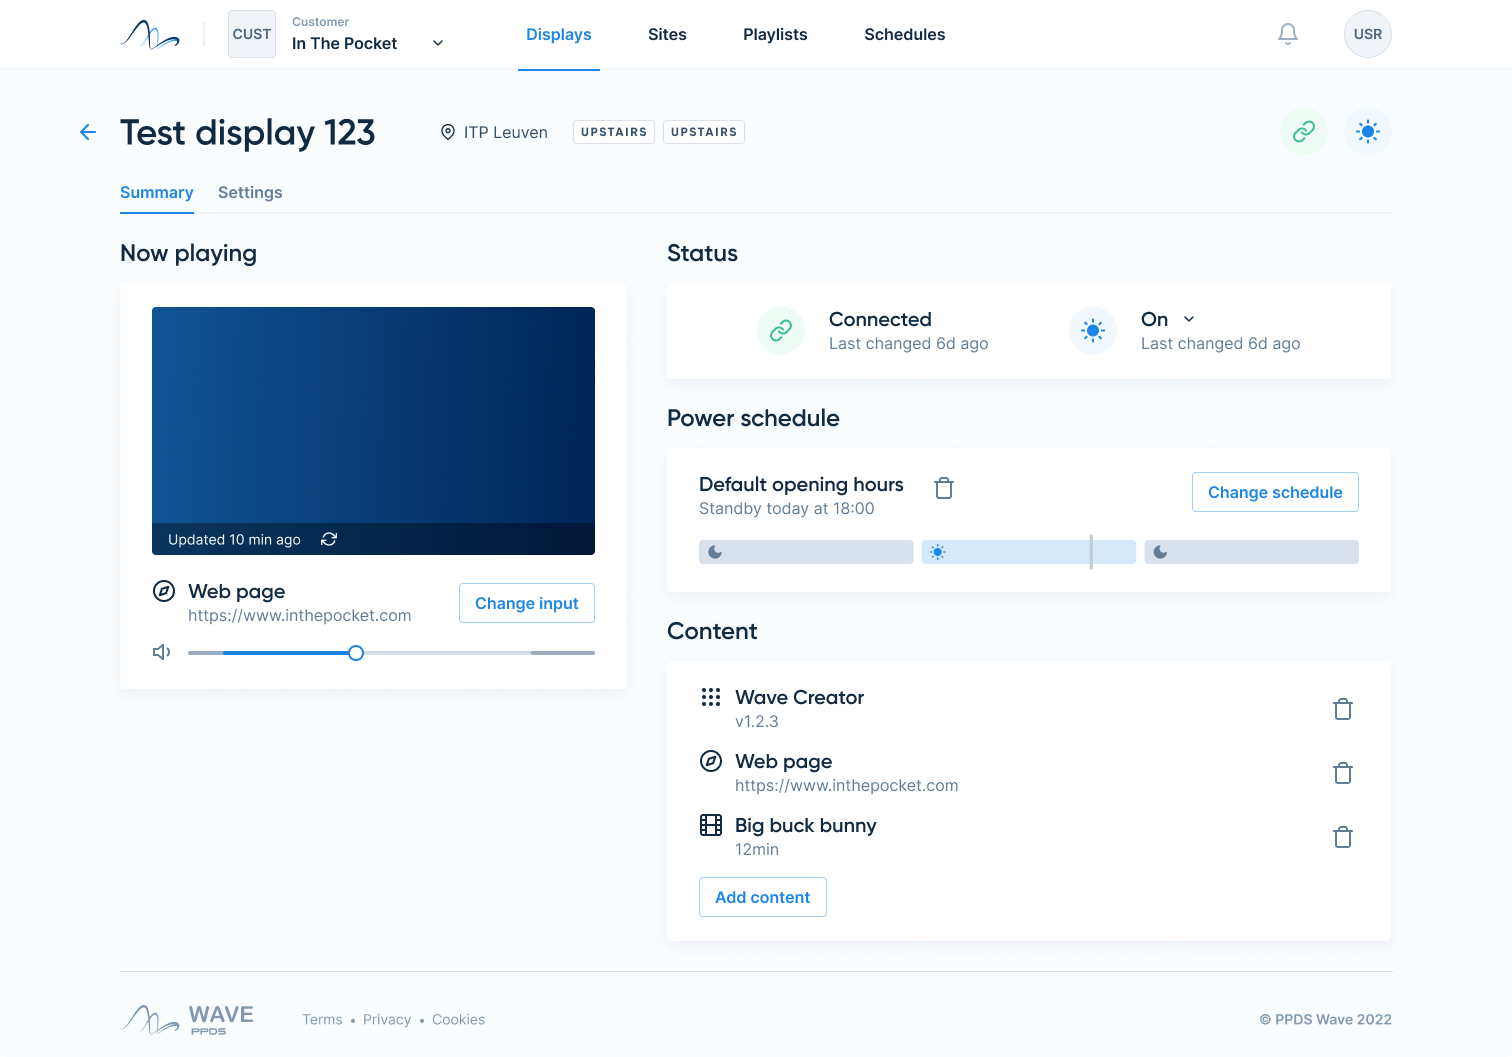Click the trash icon for Web page content
The width and height of the screenshot is (1512, 1057).
pyautogui.click(x=1342, y=773)
